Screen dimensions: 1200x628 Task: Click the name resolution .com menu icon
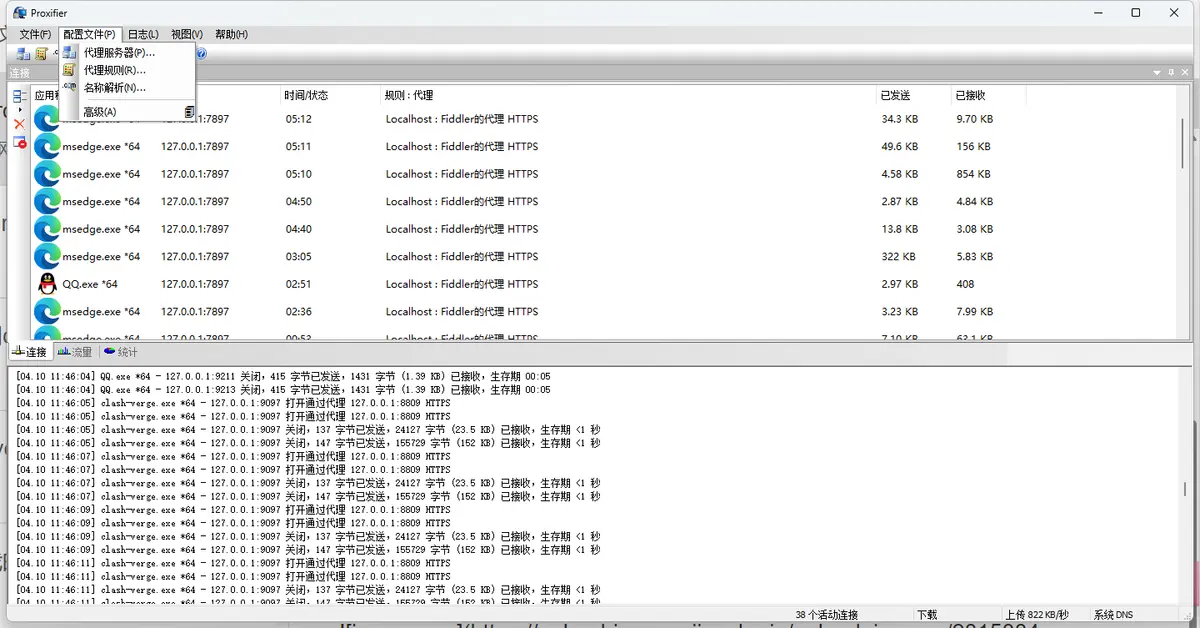[x=69, y=87]
